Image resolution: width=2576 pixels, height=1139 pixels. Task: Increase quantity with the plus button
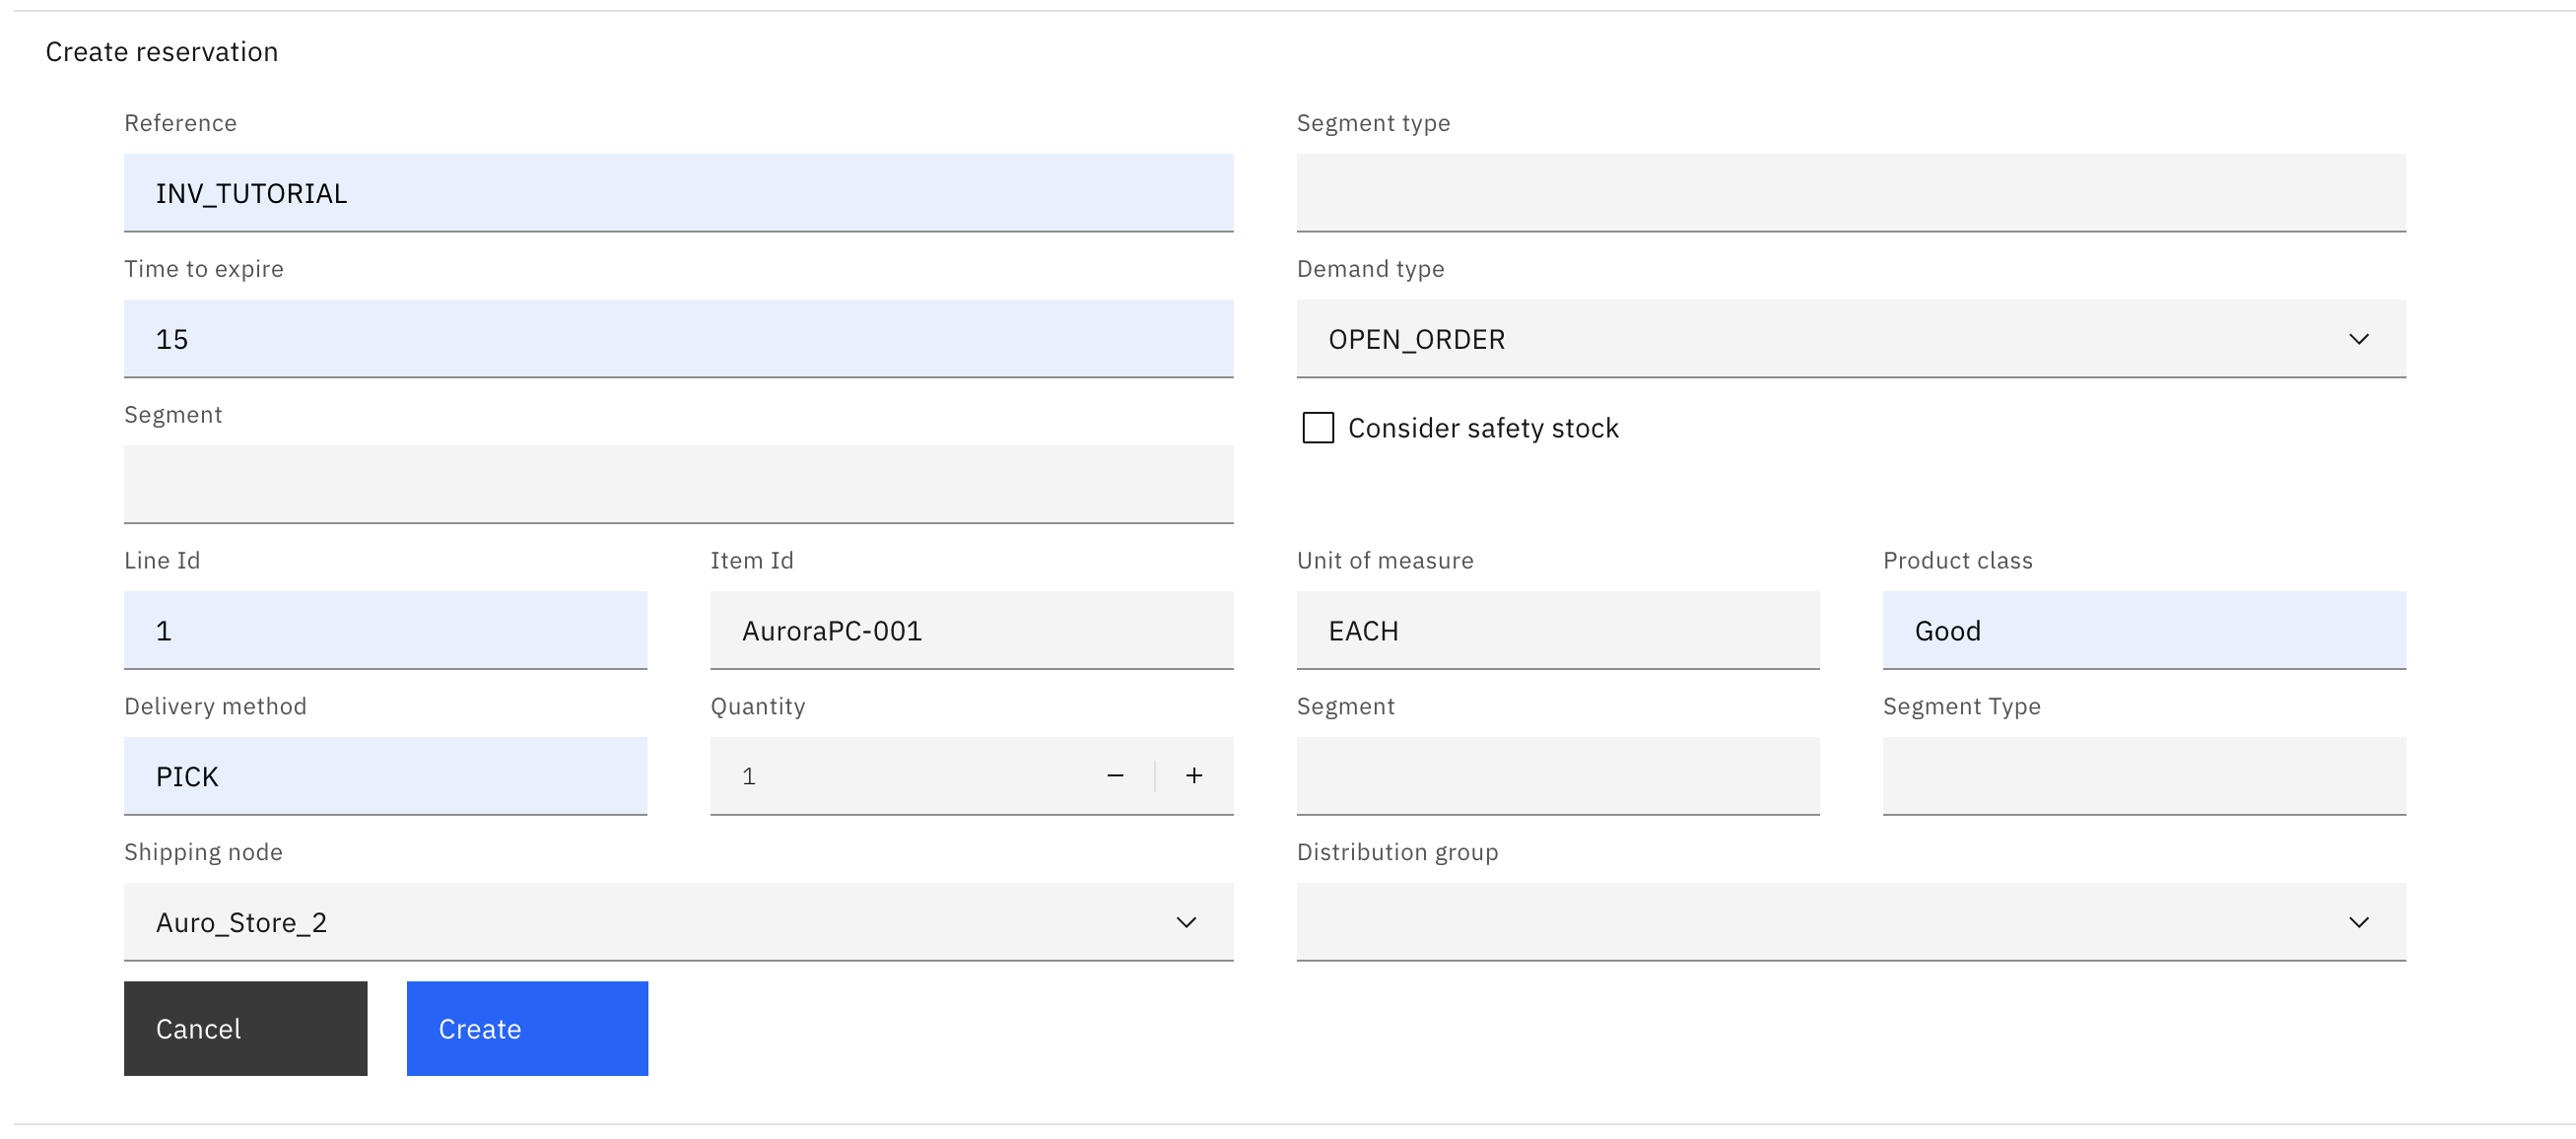click(x=1194, y=776)
